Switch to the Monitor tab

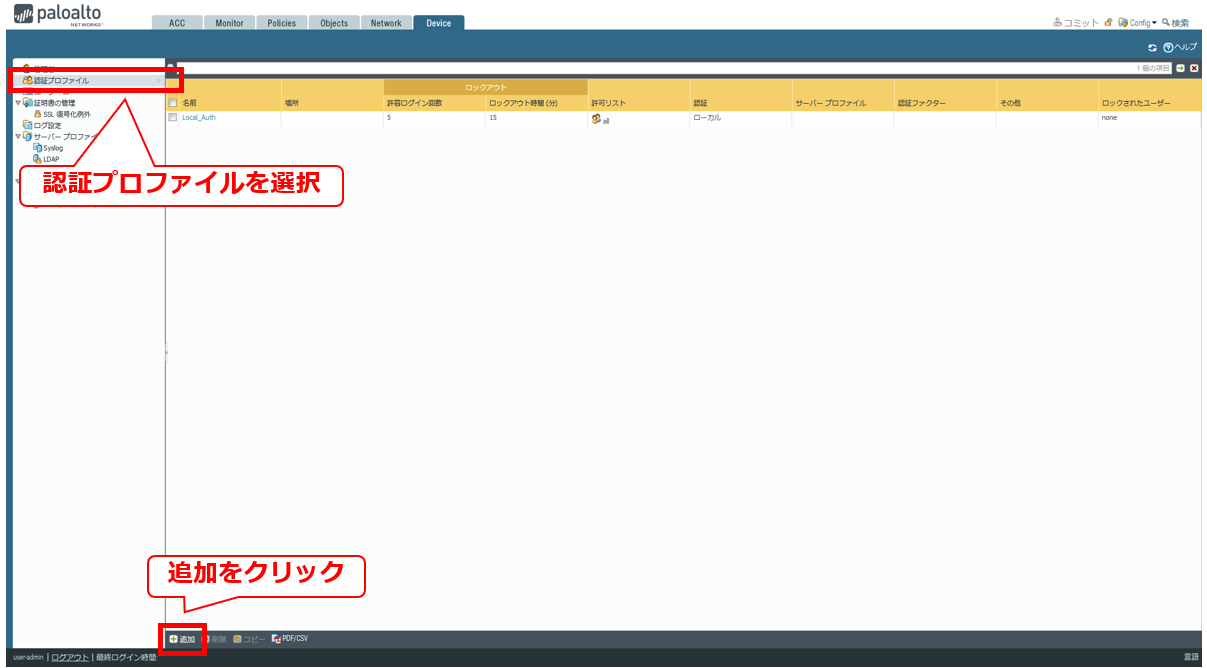[229, 23]
